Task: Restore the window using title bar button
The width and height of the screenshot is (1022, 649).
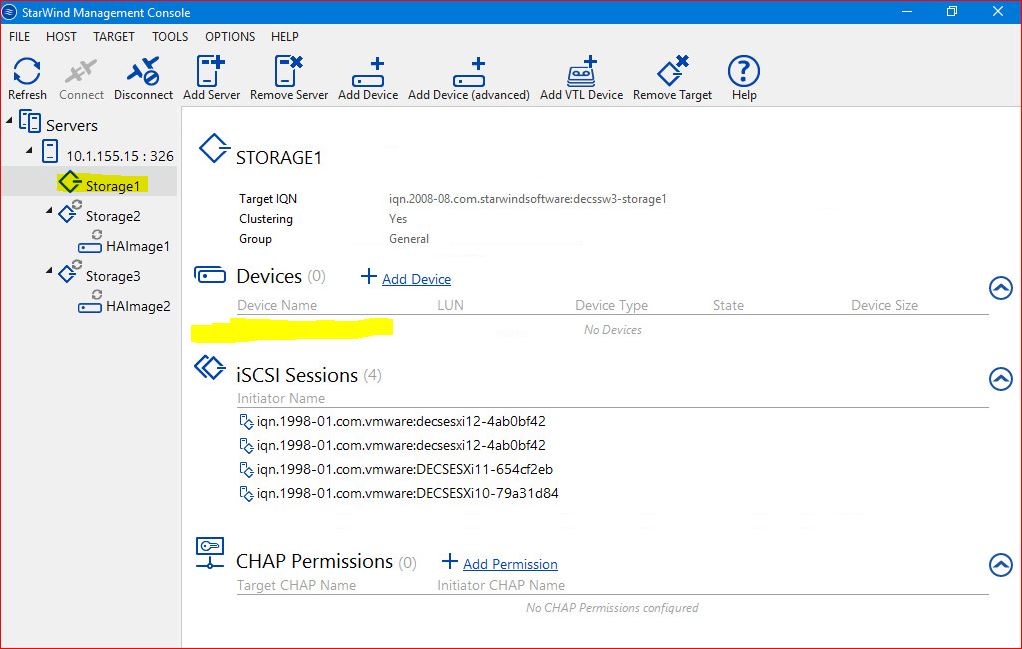Action: coord(952,11)
